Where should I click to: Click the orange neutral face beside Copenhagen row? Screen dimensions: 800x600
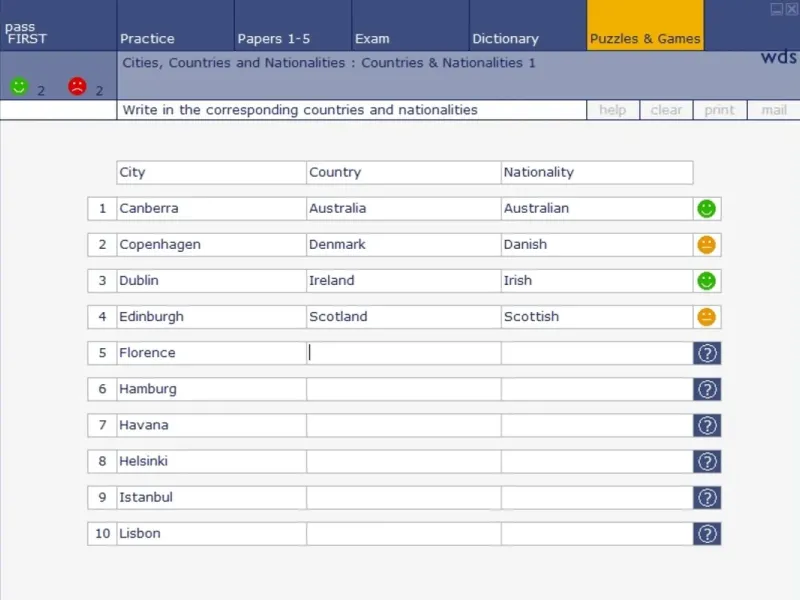tap(707, 245)
